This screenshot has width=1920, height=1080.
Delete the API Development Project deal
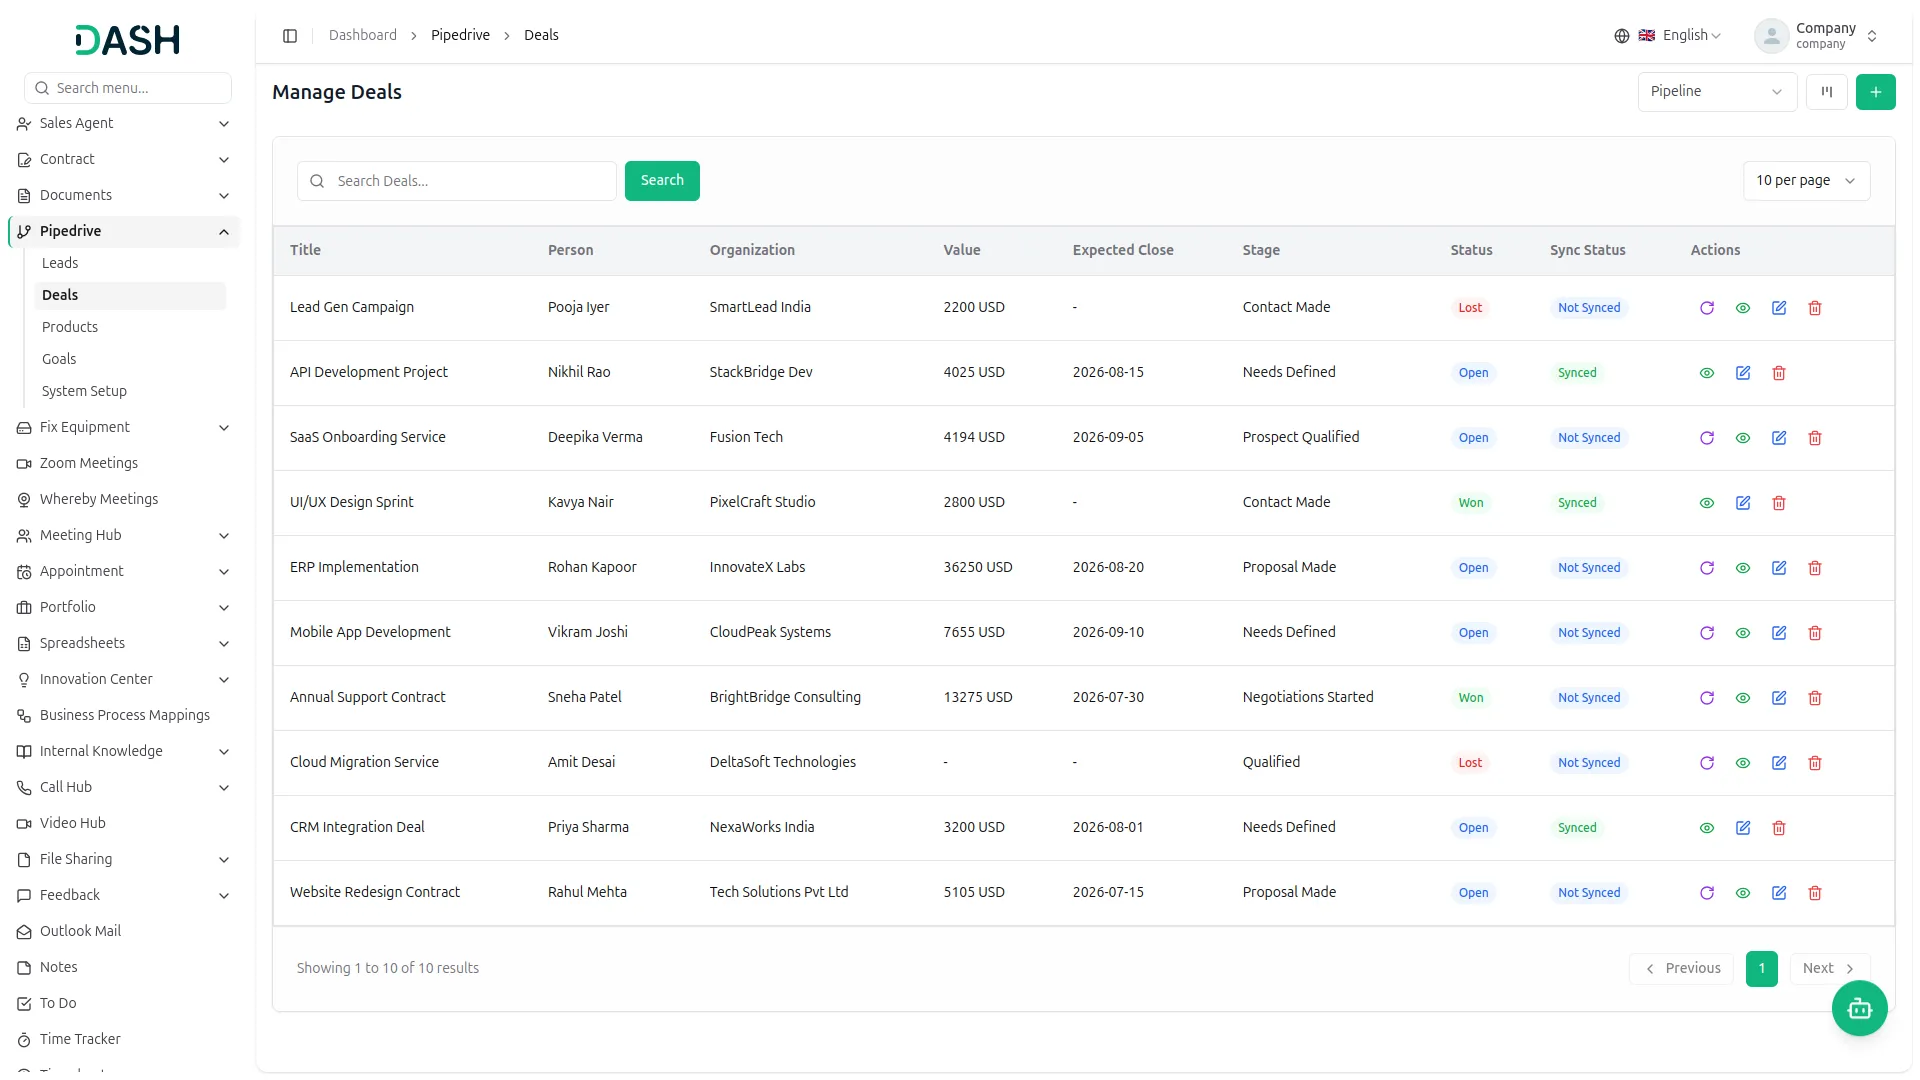coord(1779,373)
